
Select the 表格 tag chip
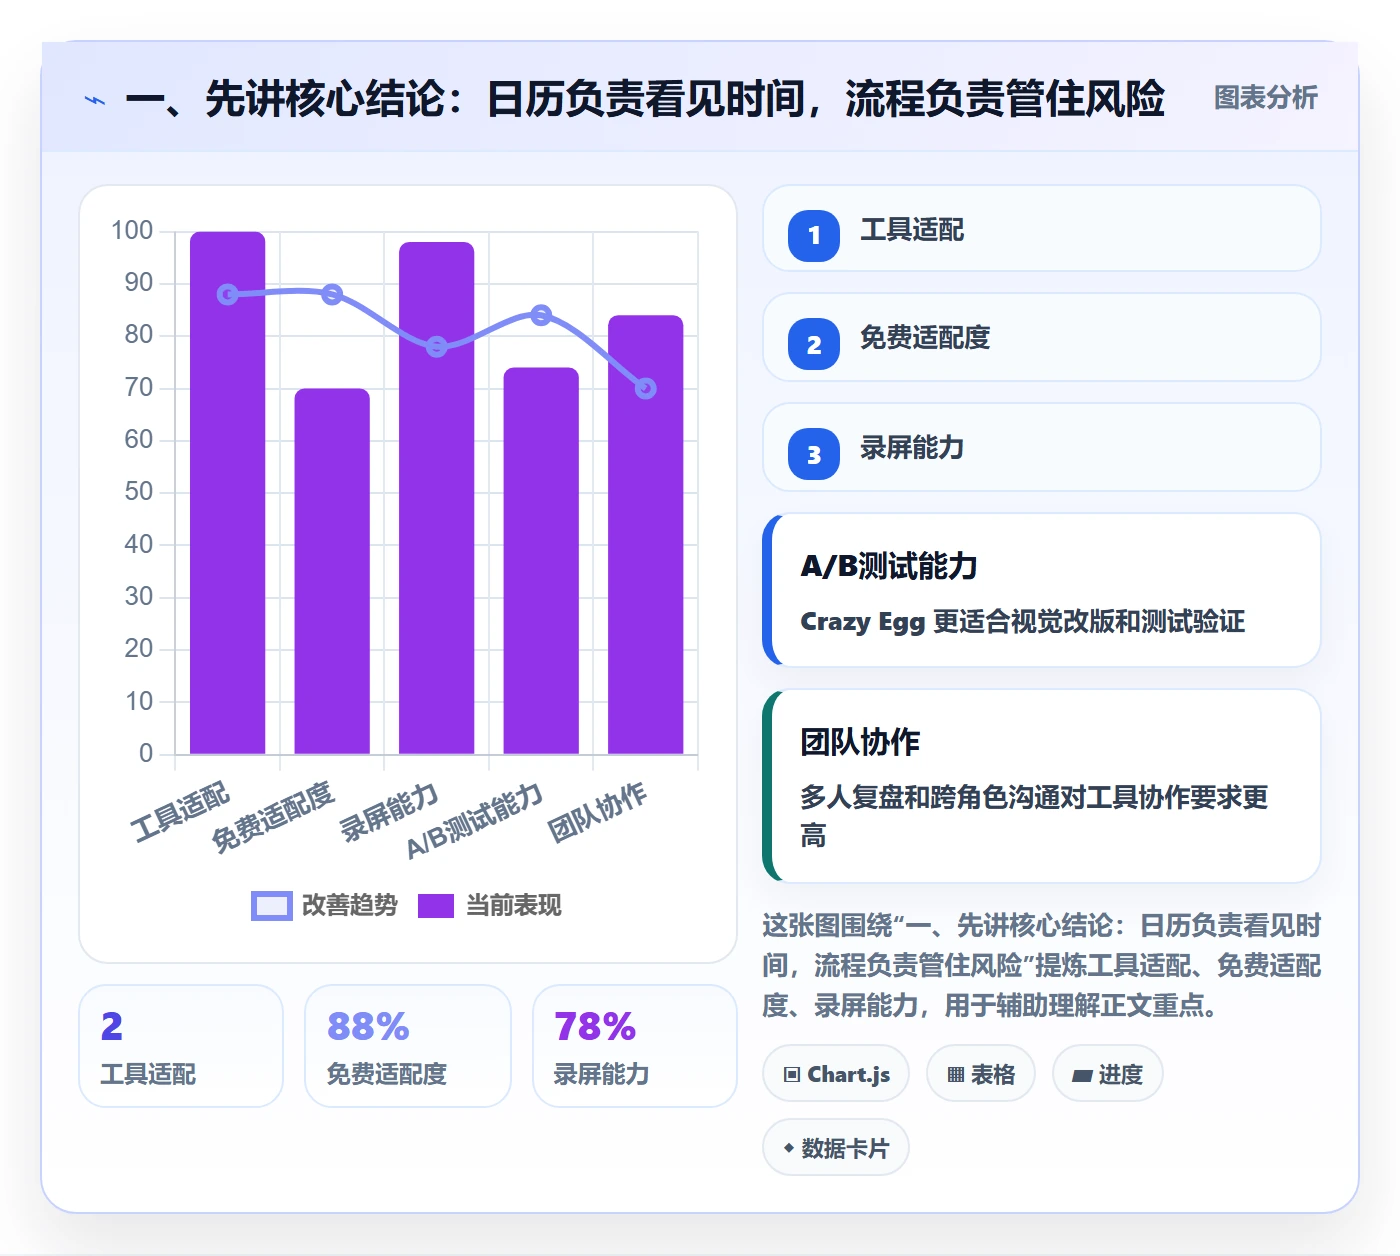(x=981, y=1074)
